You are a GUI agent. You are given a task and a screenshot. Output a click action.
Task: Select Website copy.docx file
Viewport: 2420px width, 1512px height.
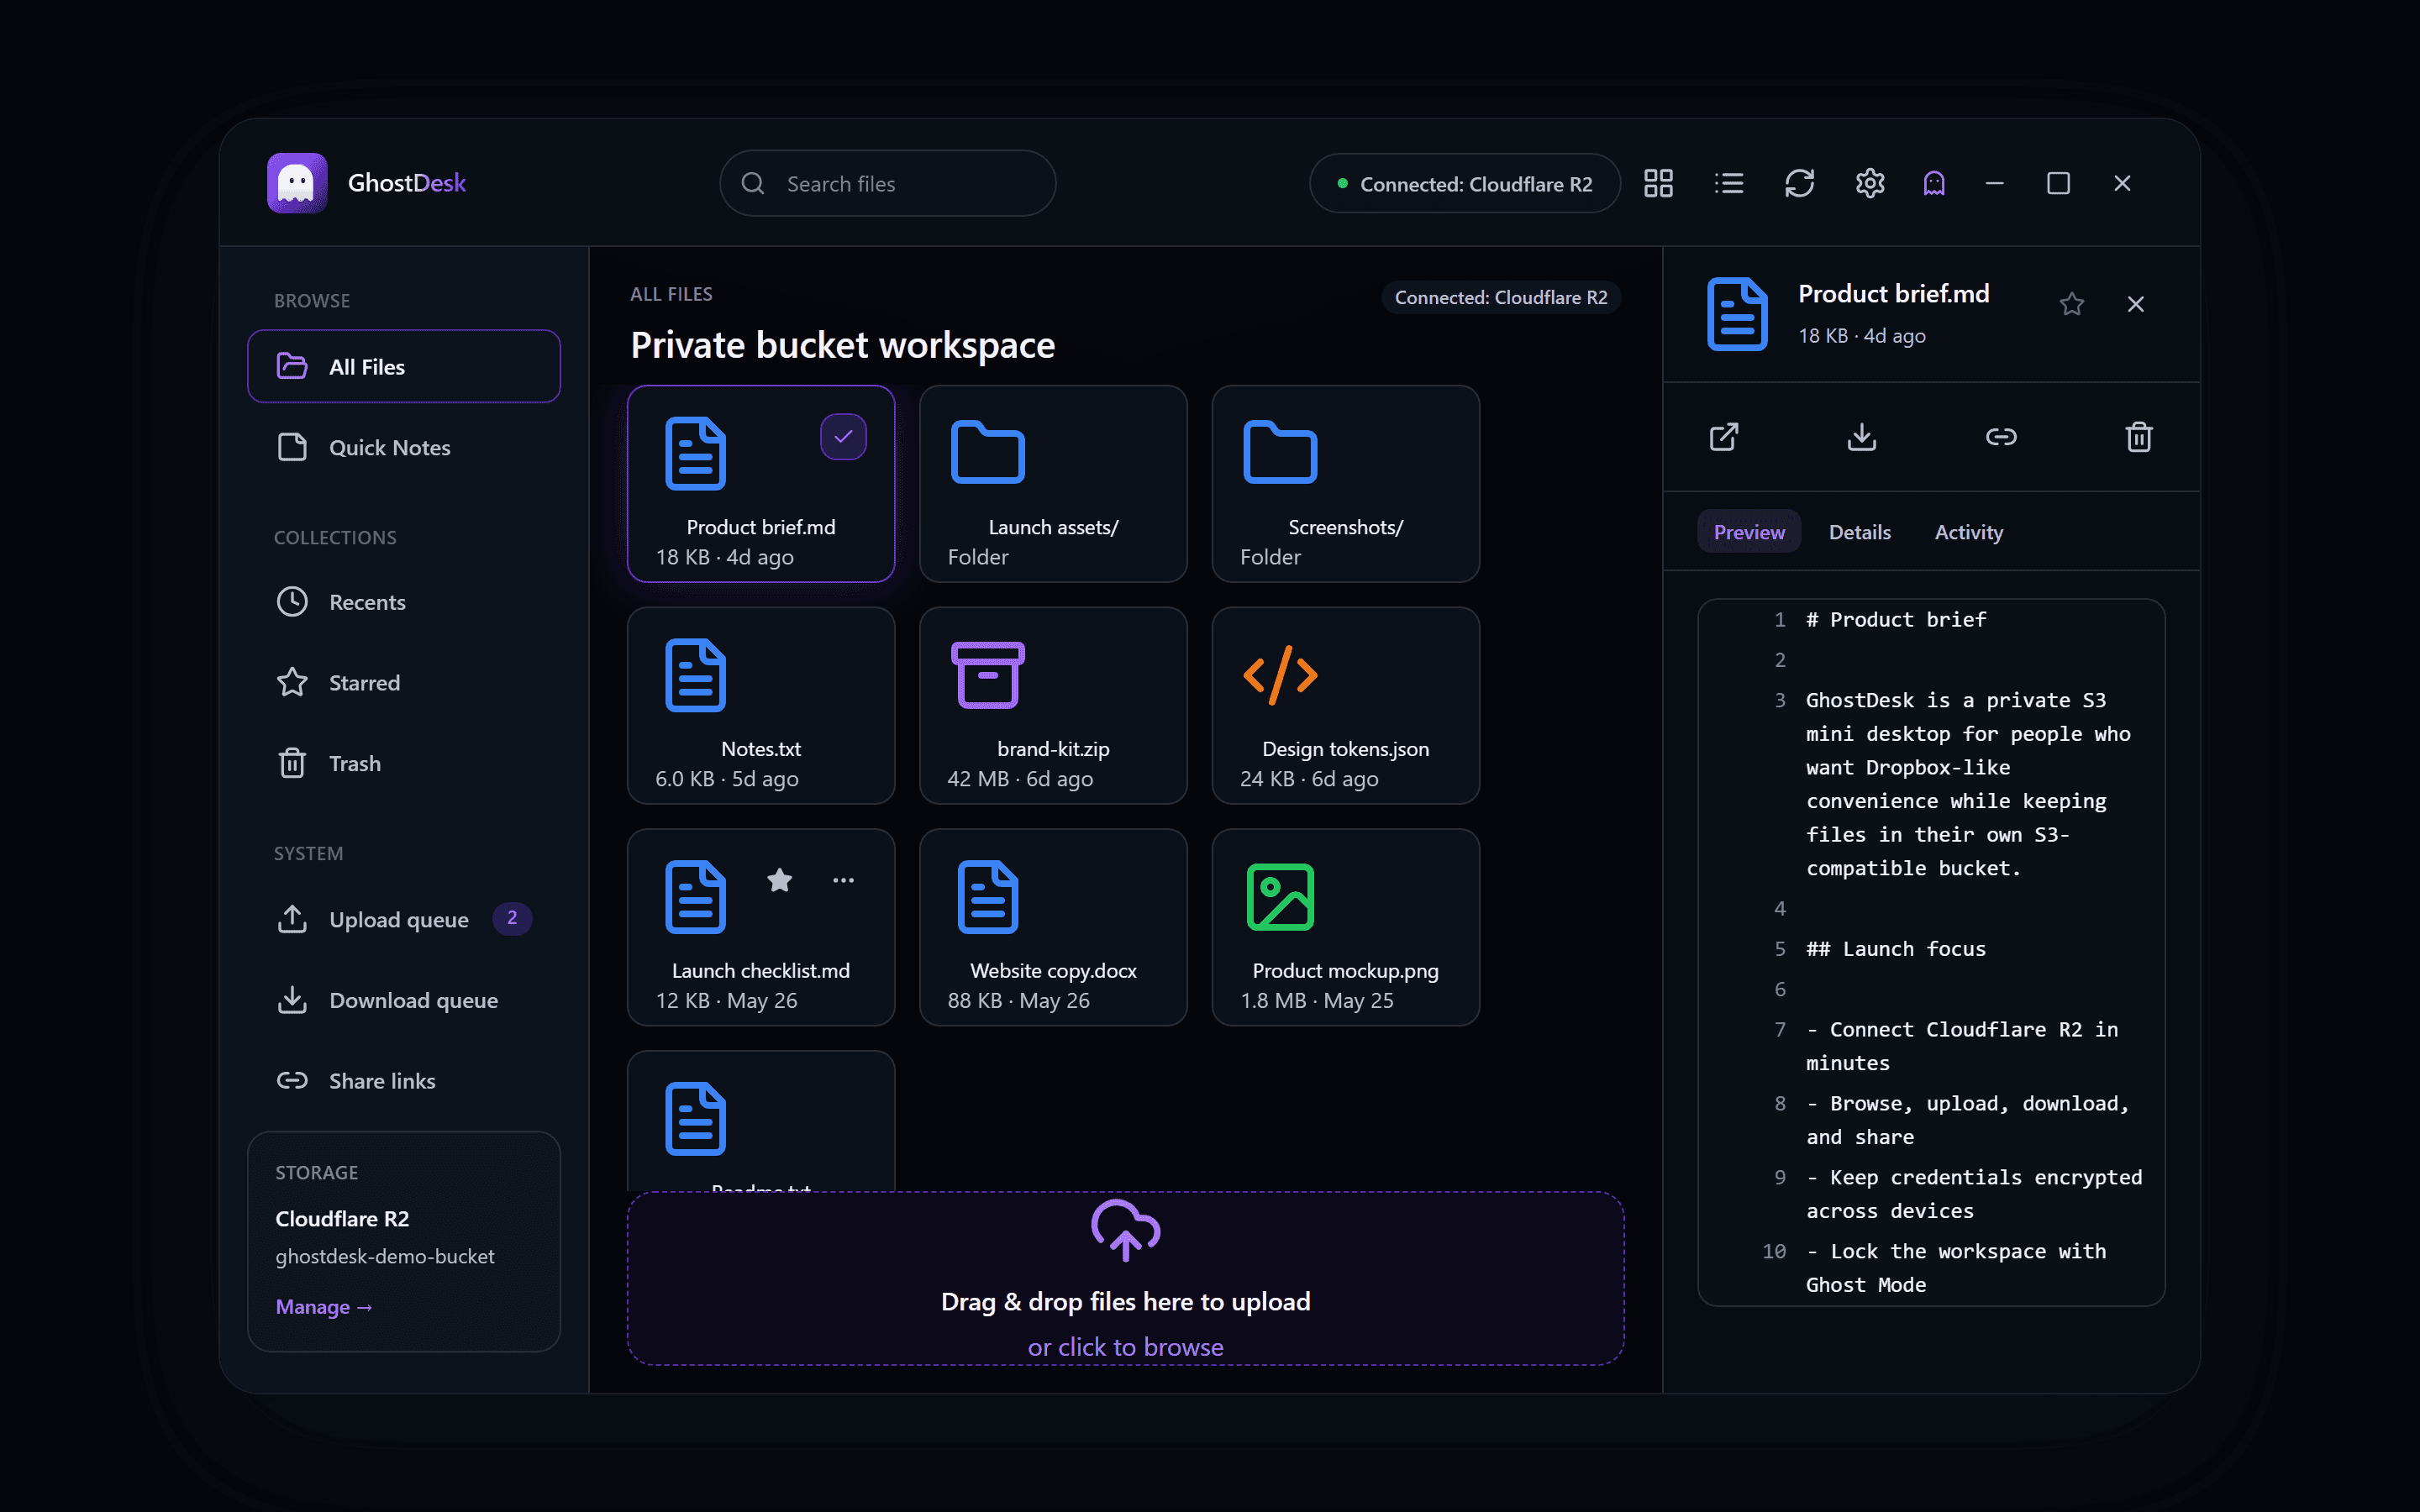[1053, 927]
